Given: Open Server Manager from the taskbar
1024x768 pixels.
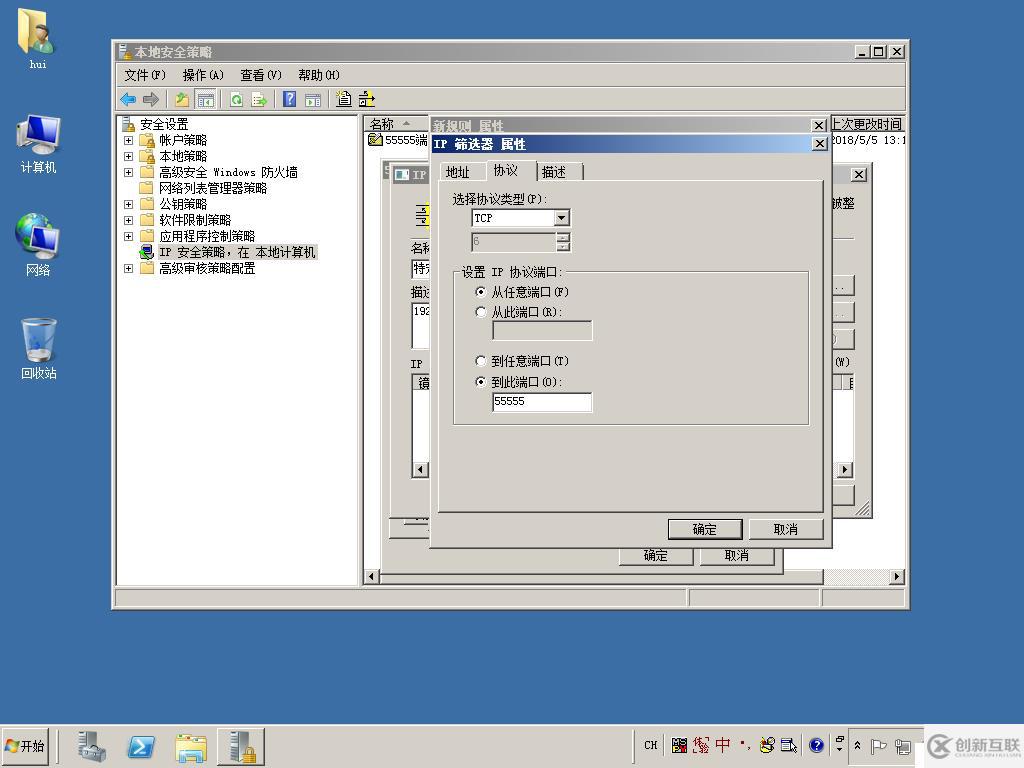Looking at the screenshot, I should pyautogui.click(x=91, y=746).
